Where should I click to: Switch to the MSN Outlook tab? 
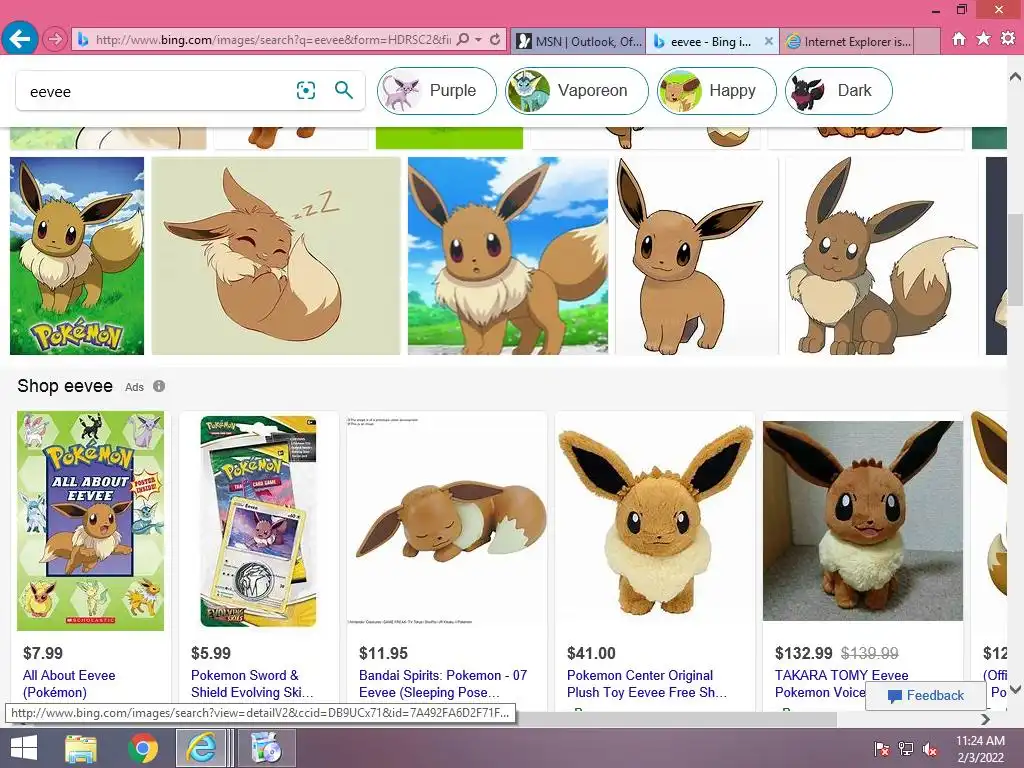[x=578, y=41]
